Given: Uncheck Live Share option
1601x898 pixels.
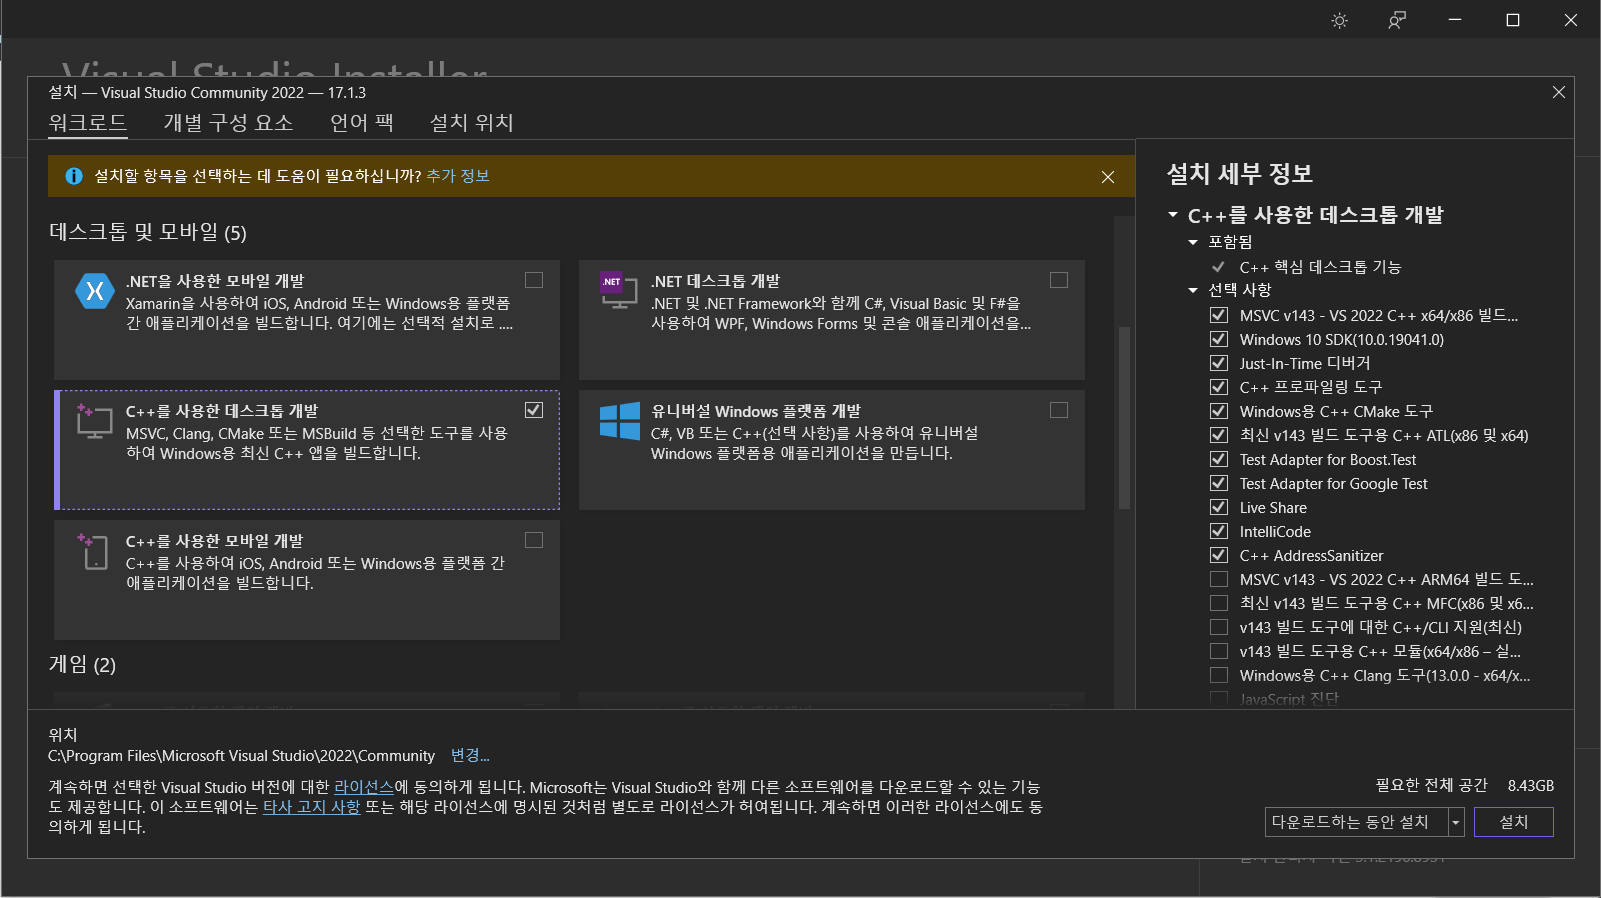Looking at the screenshot, I should pos(1219,507).
